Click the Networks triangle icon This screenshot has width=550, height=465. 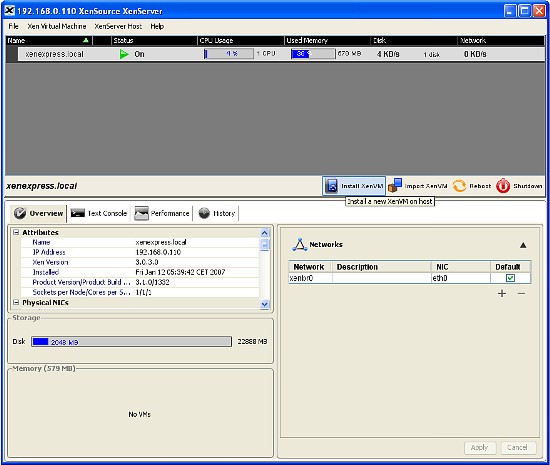point(300,244)
